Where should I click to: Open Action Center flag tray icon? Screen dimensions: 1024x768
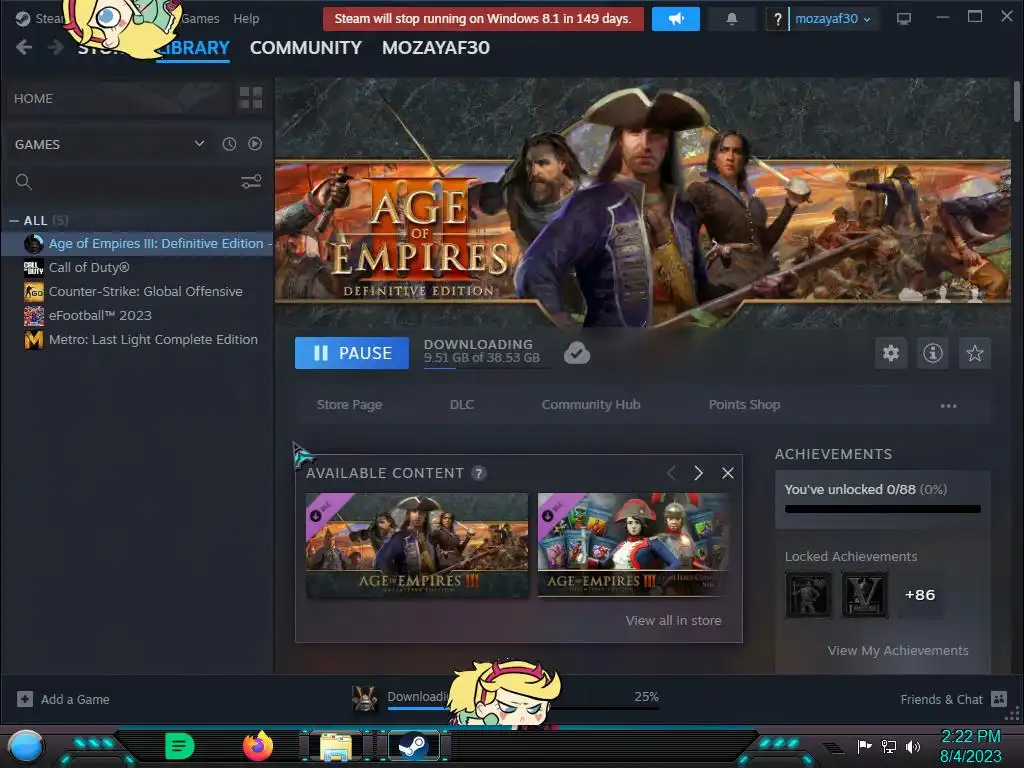(x=864, y=746)
